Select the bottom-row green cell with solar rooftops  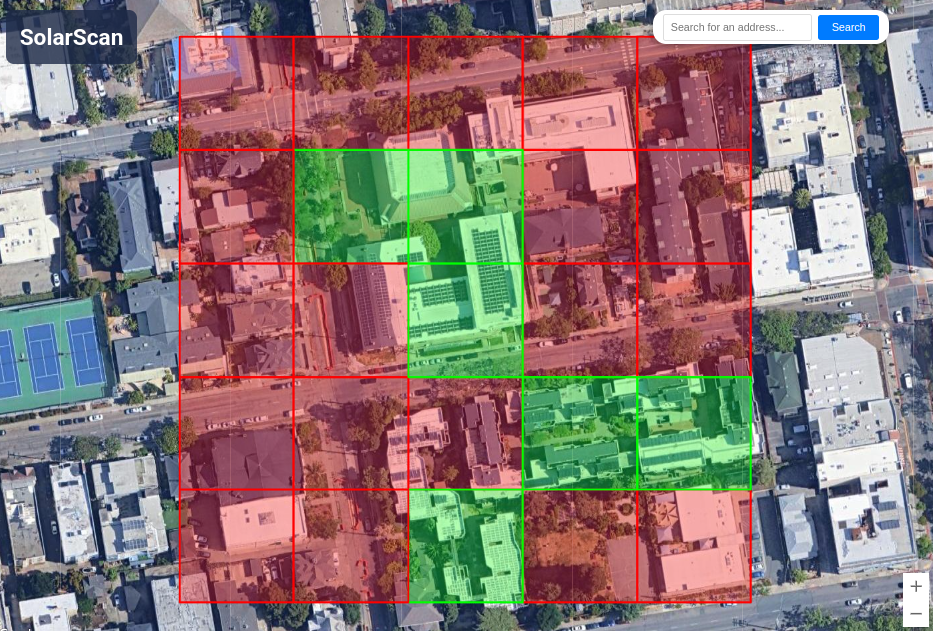pyautogui.click(x=465, y=546)
